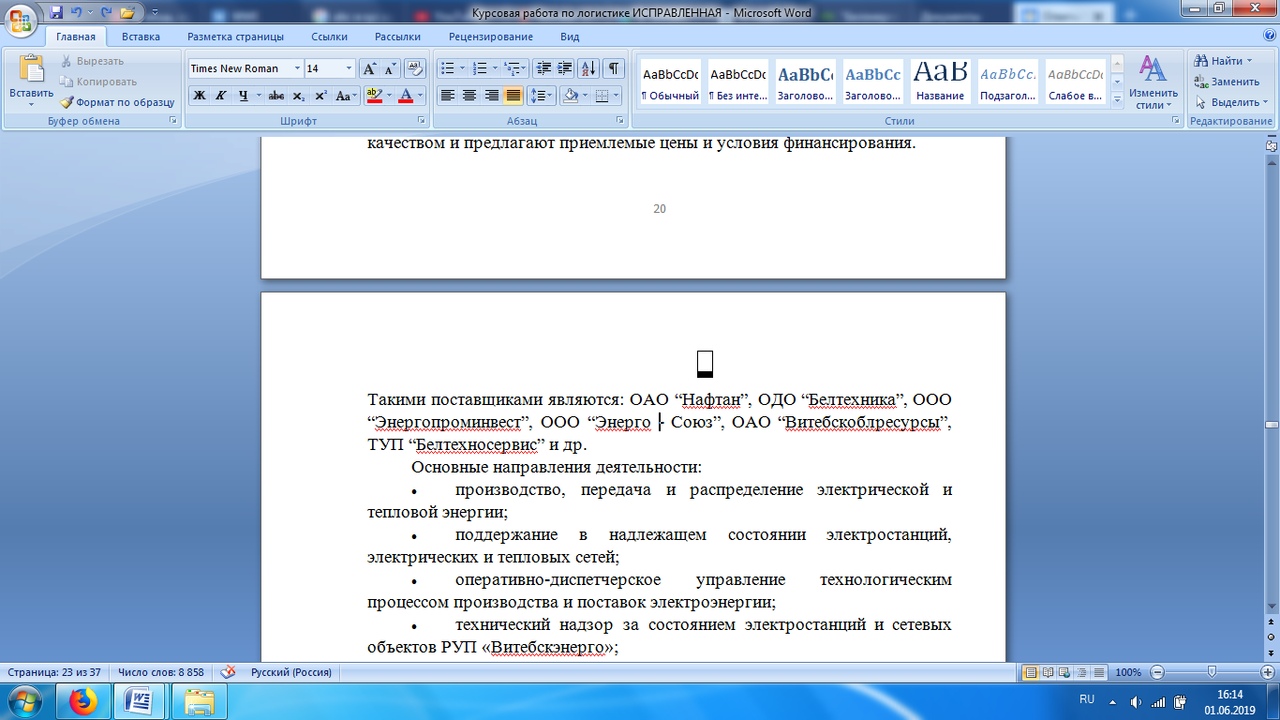Screen dimensions: 1280x720
Task: Switch to the Вид tab
Action: pyautogui.click(x=570, y=37)
